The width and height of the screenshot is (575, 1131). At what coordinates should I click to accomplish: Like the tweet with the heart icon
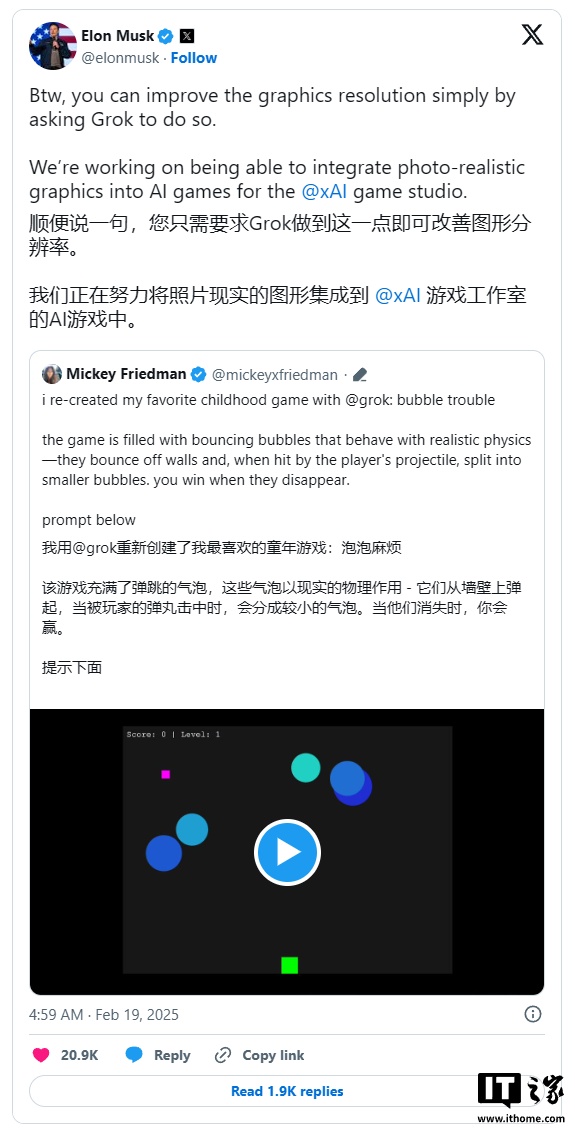point(42,1055)
